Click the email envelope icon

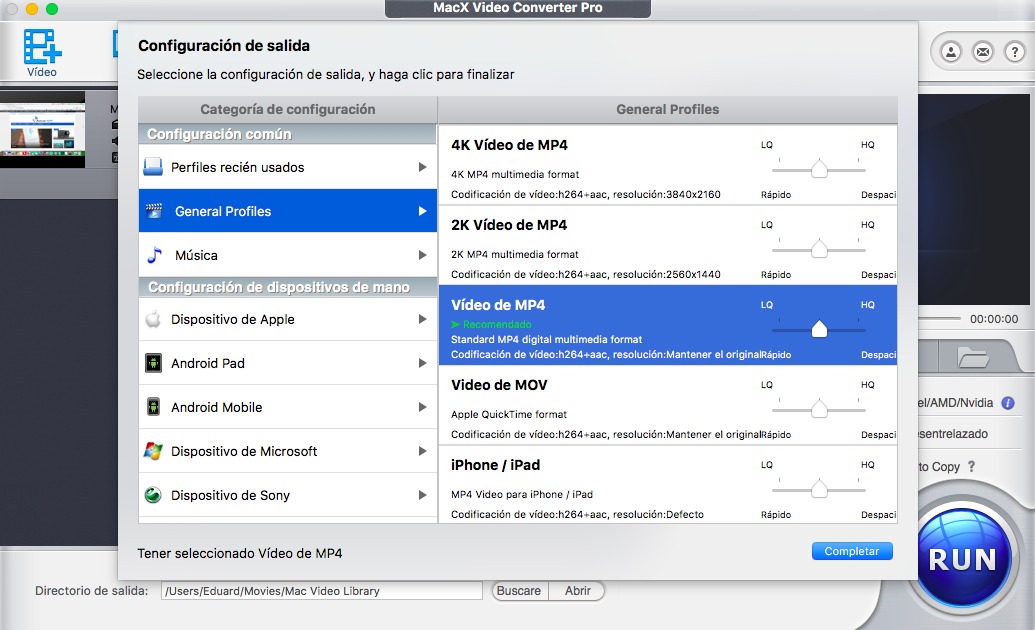(983, 52)
